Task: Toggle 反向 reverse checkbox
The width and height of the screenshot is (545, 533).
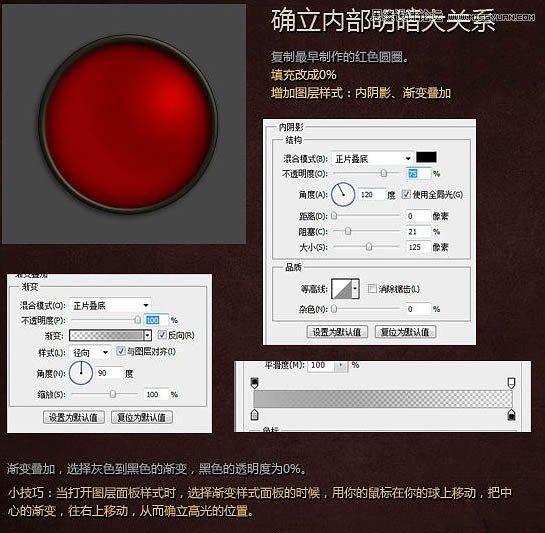Action: pos(162,334)
